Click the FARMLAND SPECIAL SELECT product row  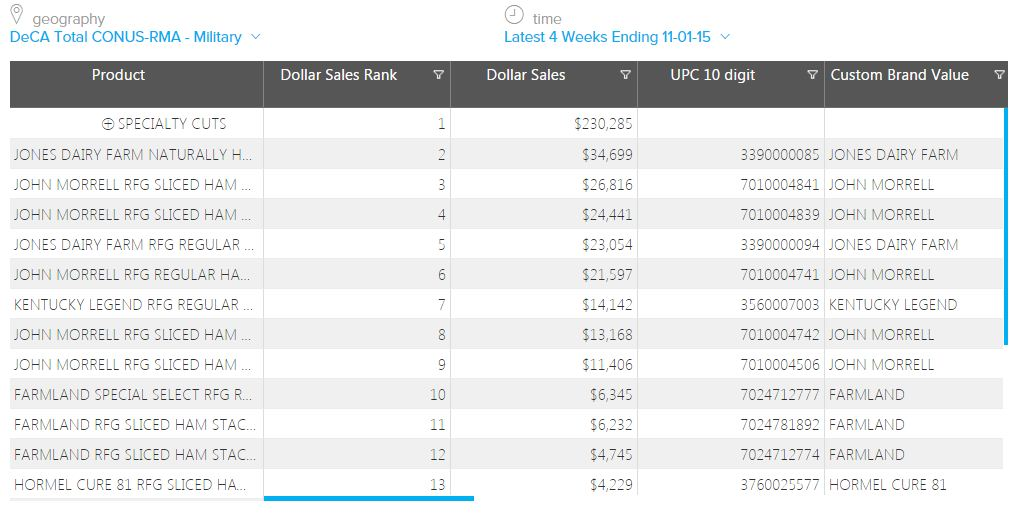133,394
